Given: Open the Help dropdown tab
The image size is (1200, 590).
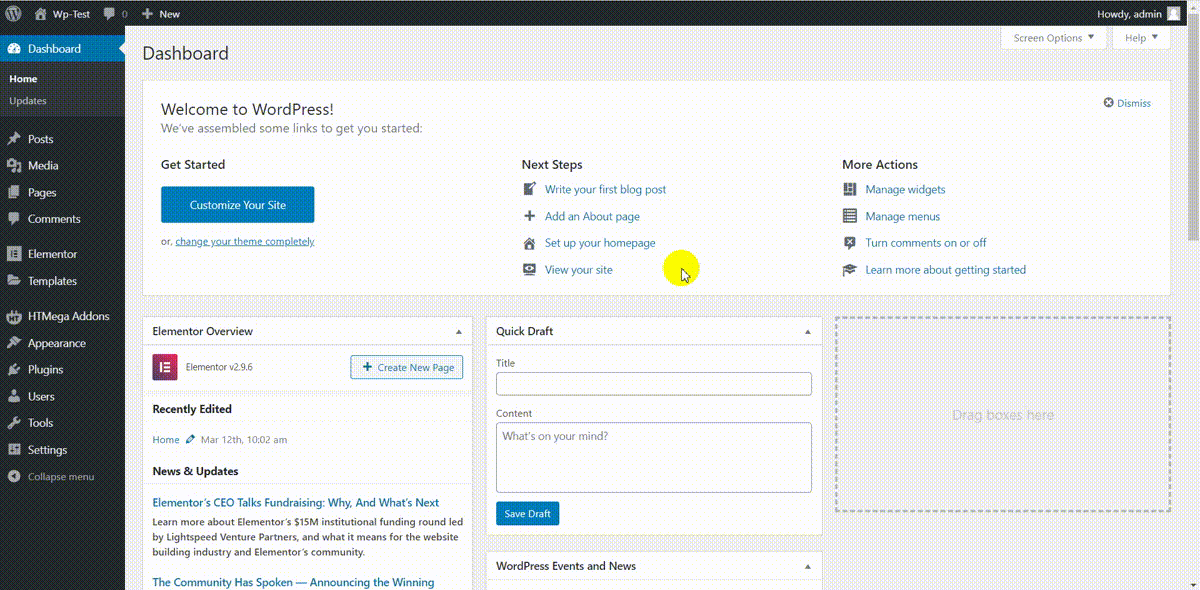Looking at the screenshot, I should pos(1141,38).
